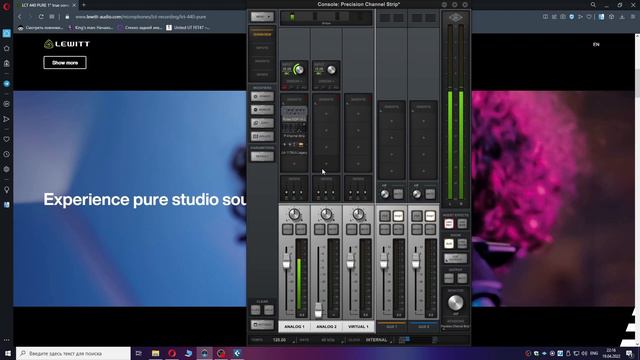The width and height of the screenshot is (640, 360).
Task: Switch to the INSERTS view
Action: point(262,62)
